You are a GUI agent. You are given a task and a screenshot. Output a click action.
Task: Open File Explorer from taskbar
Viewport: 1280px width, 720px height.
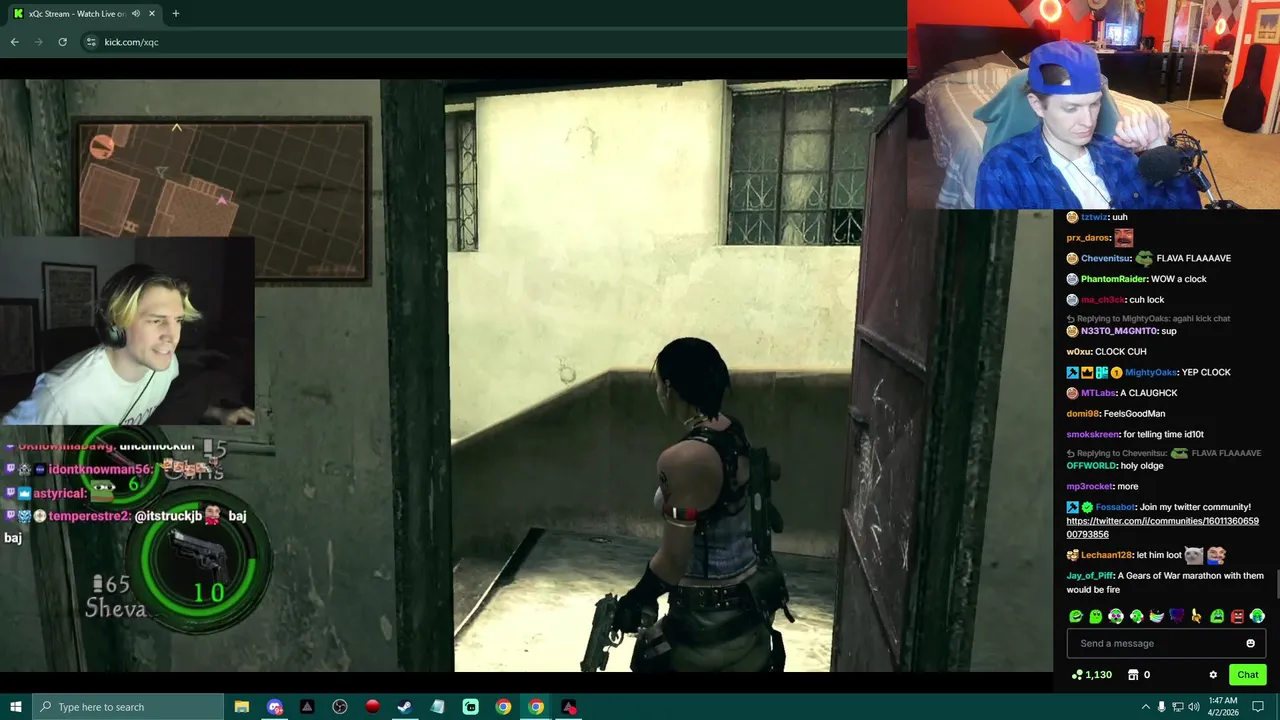(242, 707)
